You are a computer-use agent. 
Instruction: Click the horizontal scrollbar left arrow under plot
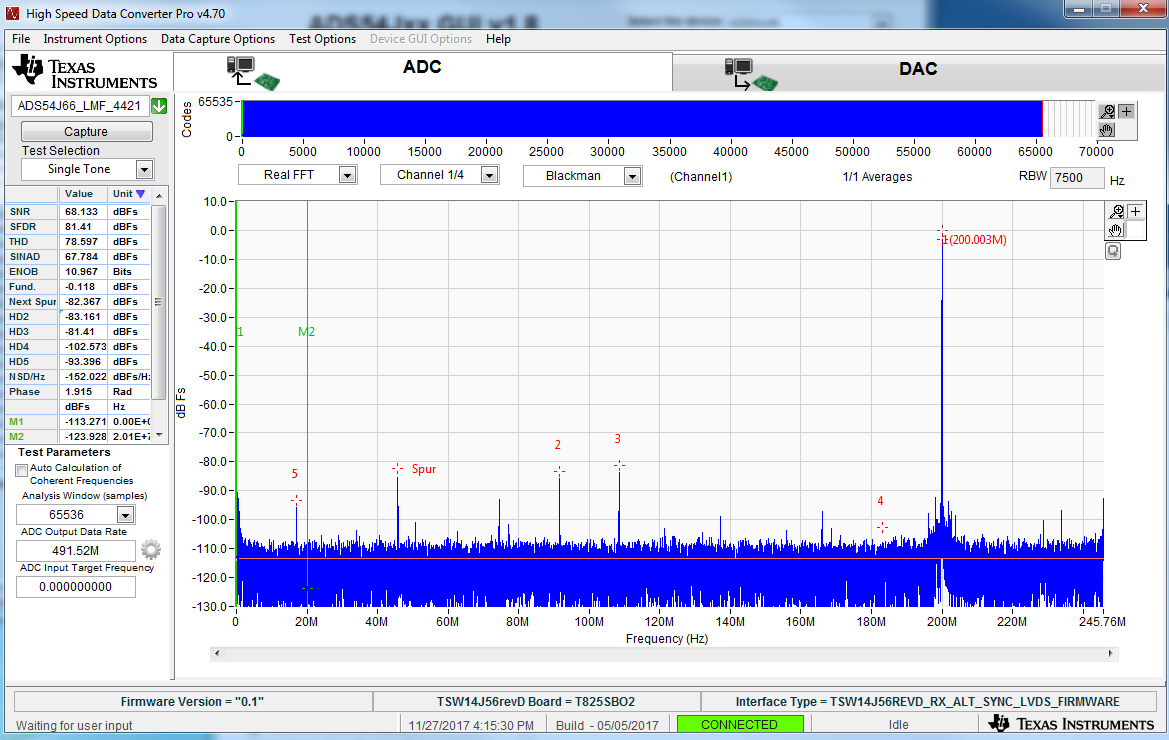(x=217, y=654)
